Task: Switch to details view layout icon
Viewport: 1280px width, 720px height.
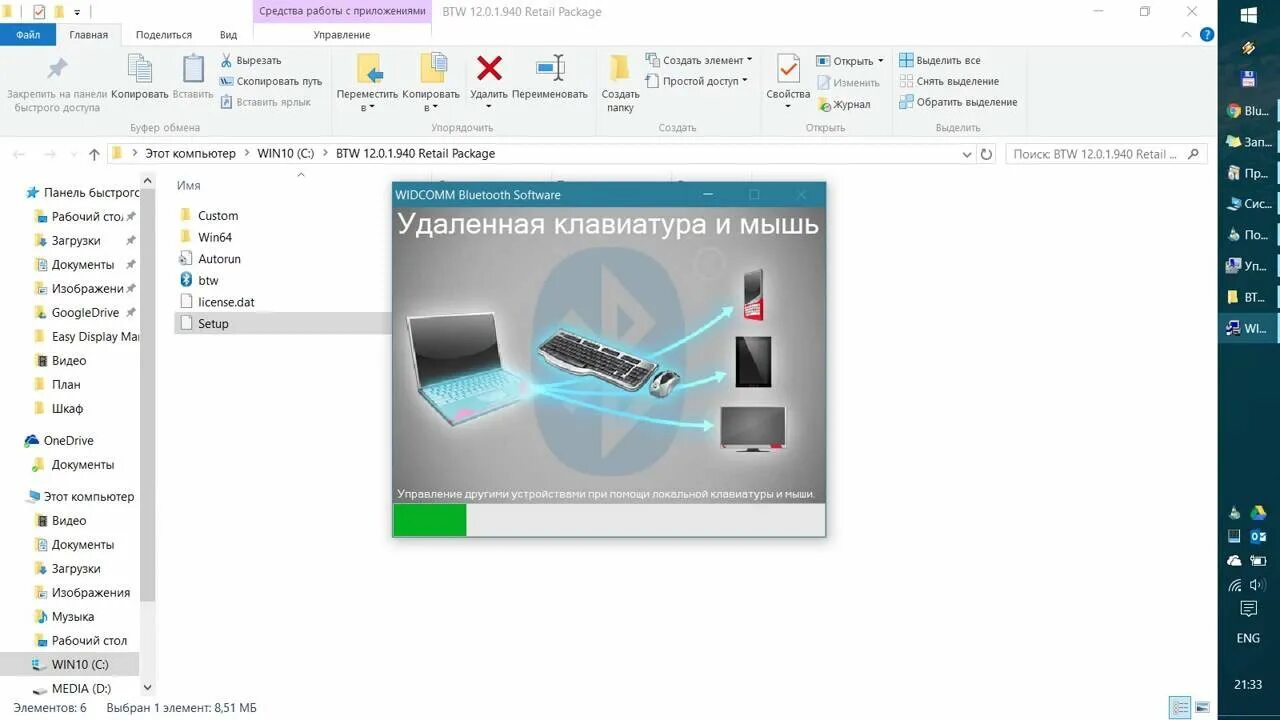Action: tap(1181, 708)
